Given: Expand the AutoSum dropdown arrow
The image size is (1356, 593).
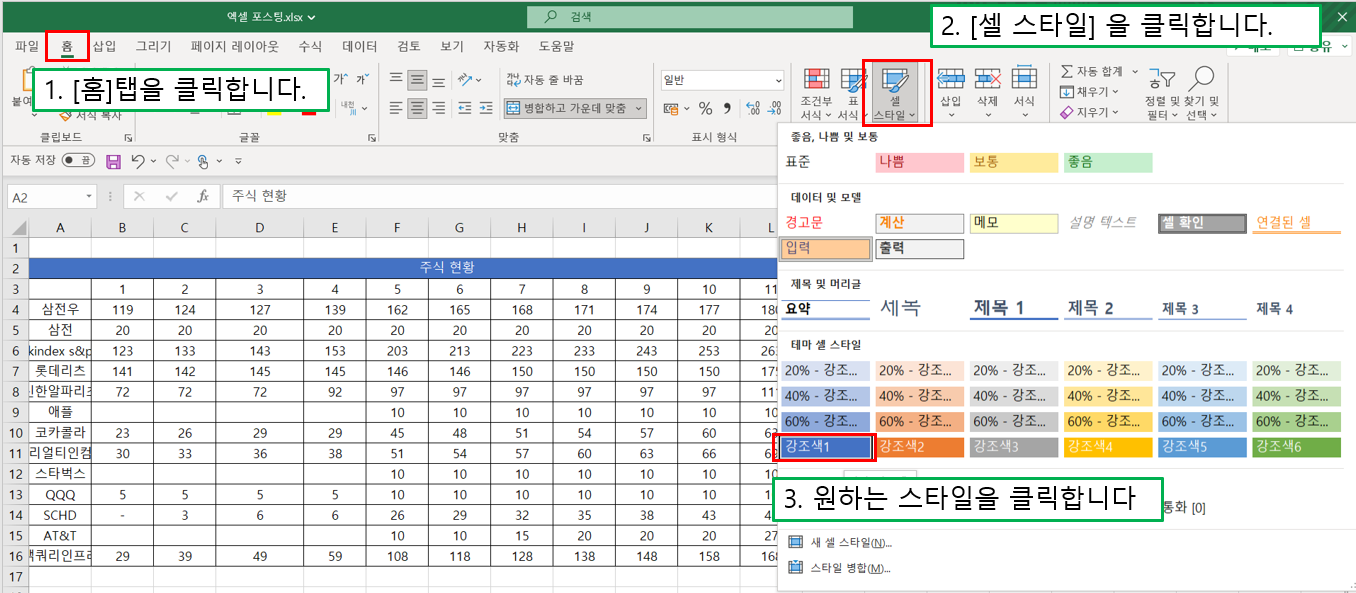Looking at the screenshot, I should tap(1135, 72).
